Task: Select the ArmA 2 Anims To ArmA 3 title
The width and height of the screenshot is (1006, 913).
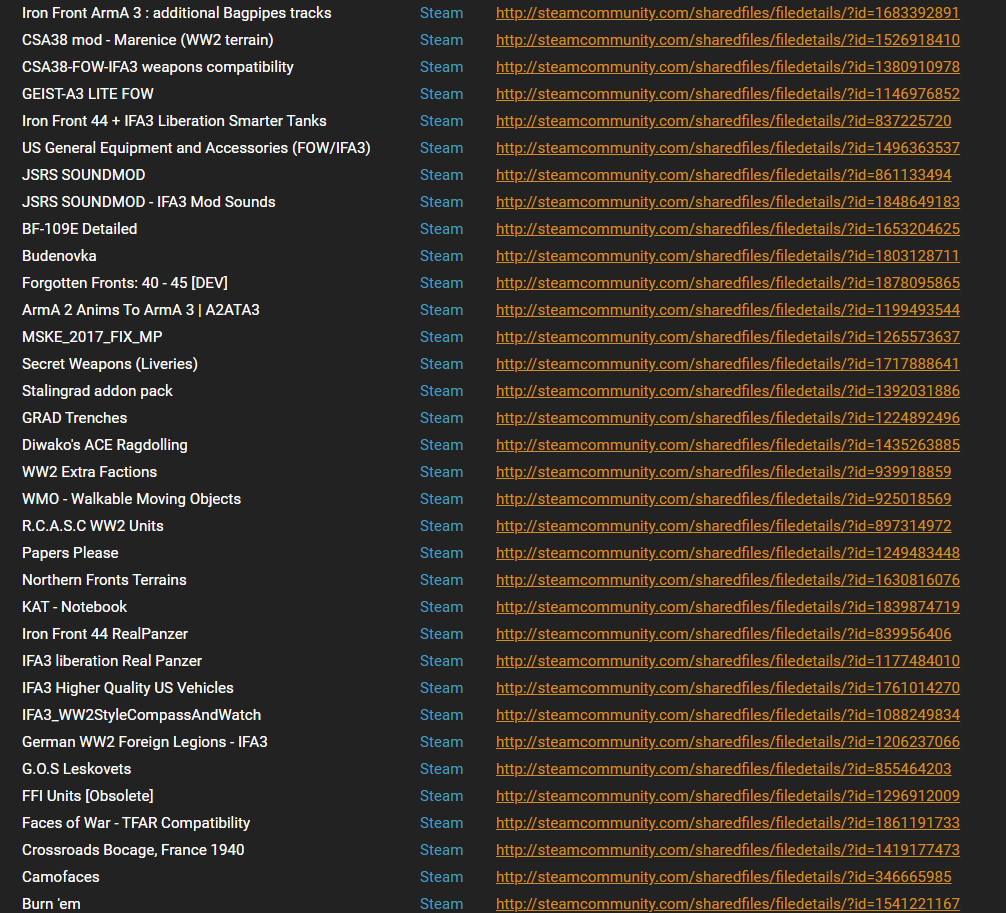Action: pyautogui.click(x=140, y=310)
